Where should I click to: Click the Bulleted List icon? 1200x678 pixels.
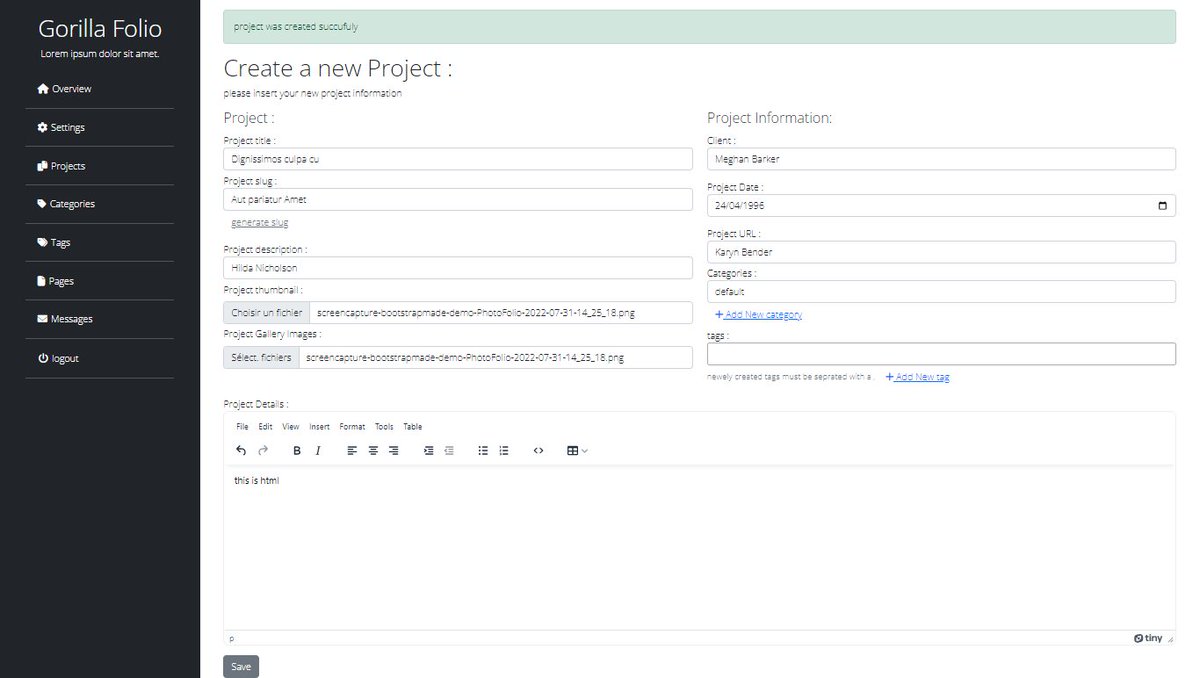[x=482, y=450]
